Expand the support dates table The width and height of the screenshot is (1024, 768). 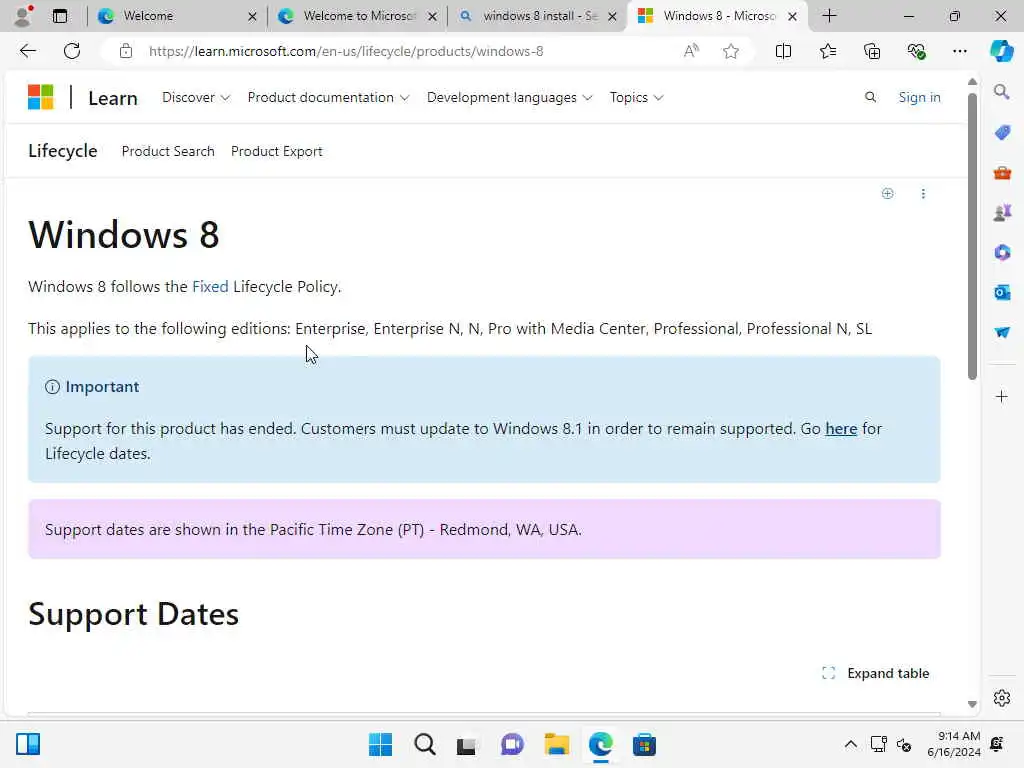click(x=875, y=673)
